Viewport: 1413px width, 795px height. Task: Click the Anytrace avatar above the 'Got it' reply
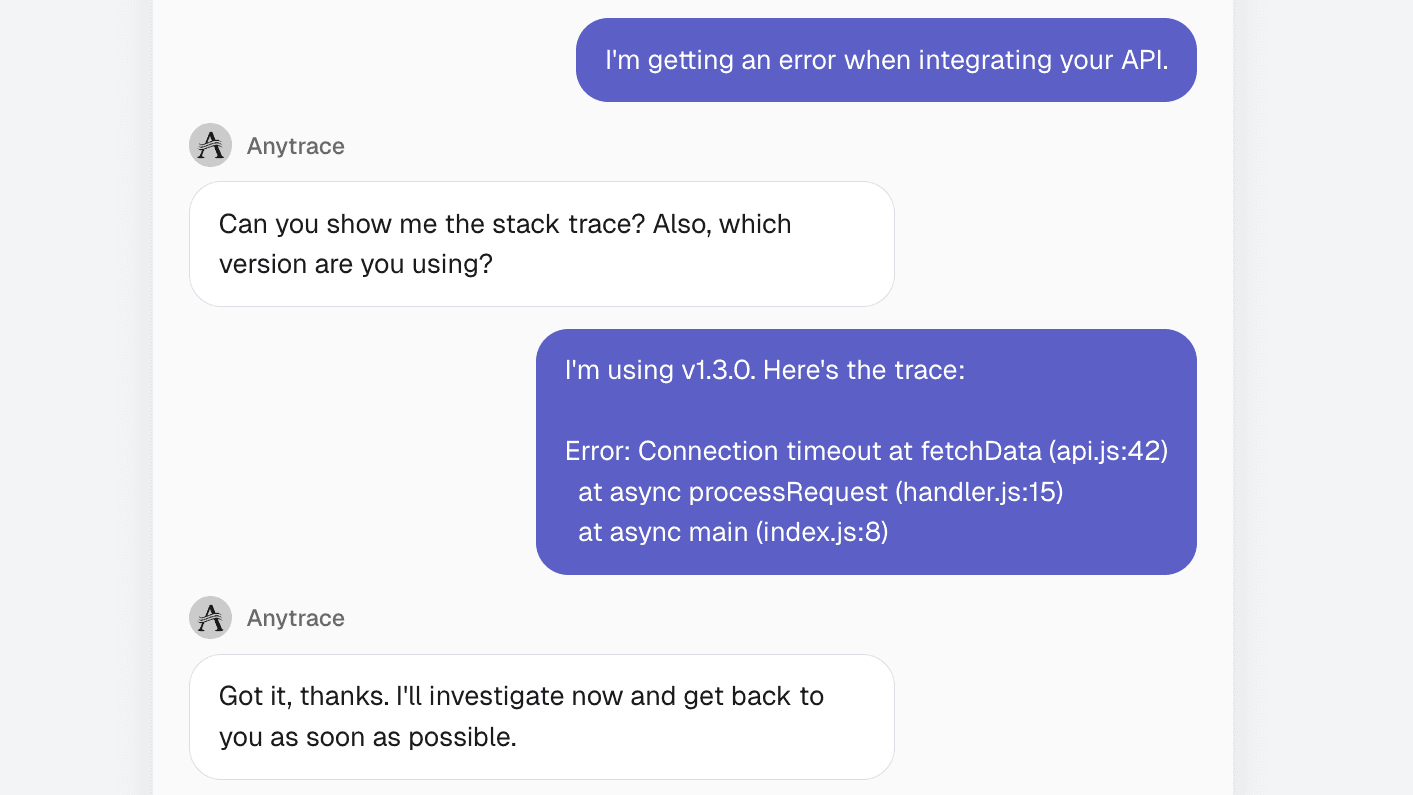(210, 617)
